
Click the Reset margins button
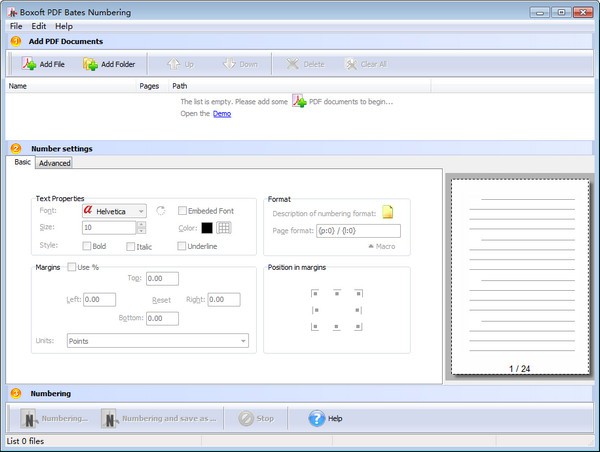(x=161, y=299)
